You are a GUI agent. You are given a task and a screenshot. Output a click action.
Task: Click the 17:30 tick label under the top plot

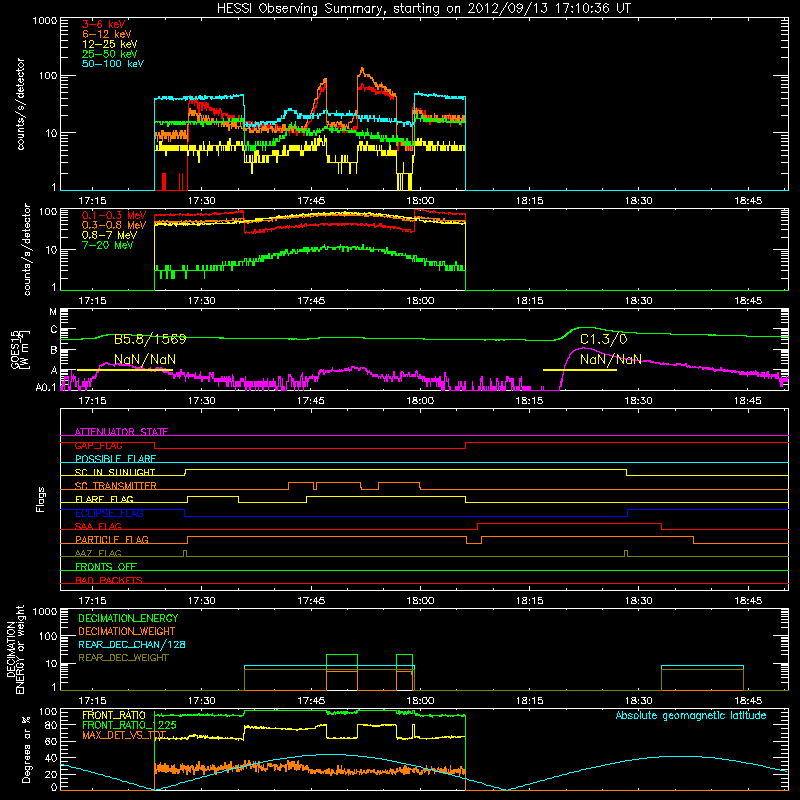coord(202,201)
